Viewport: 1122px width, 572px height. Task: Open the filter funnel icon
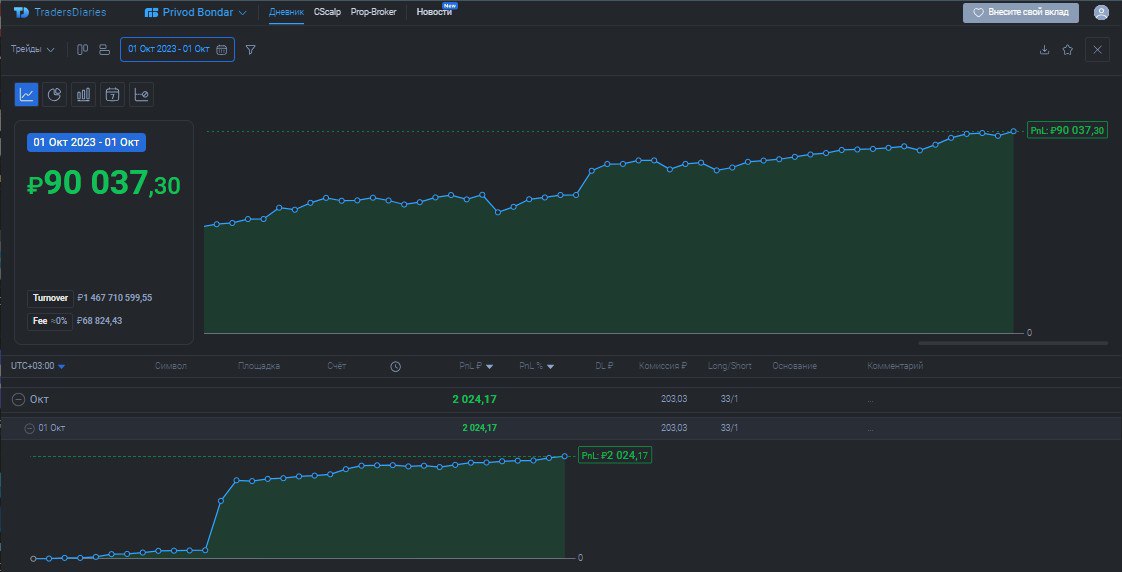(250, 49)
